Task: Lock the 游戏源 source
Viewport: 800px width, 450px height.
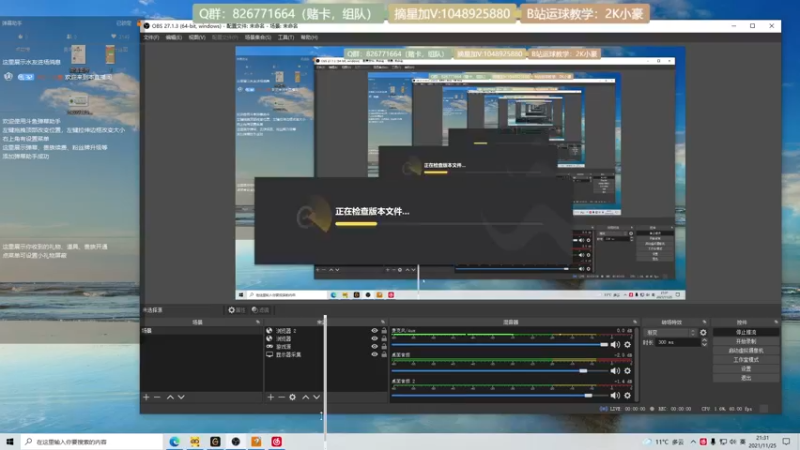Action: [384, 346]
